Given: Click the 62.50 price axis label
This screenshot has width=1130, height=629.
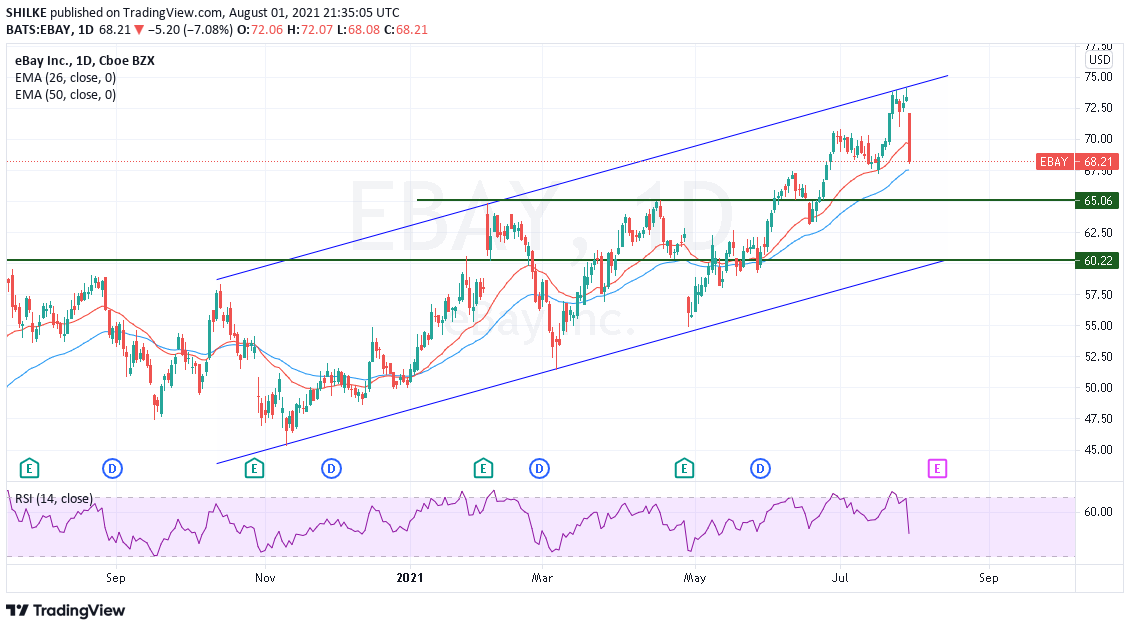Looking at the screenshot, I should (1098, 232).
